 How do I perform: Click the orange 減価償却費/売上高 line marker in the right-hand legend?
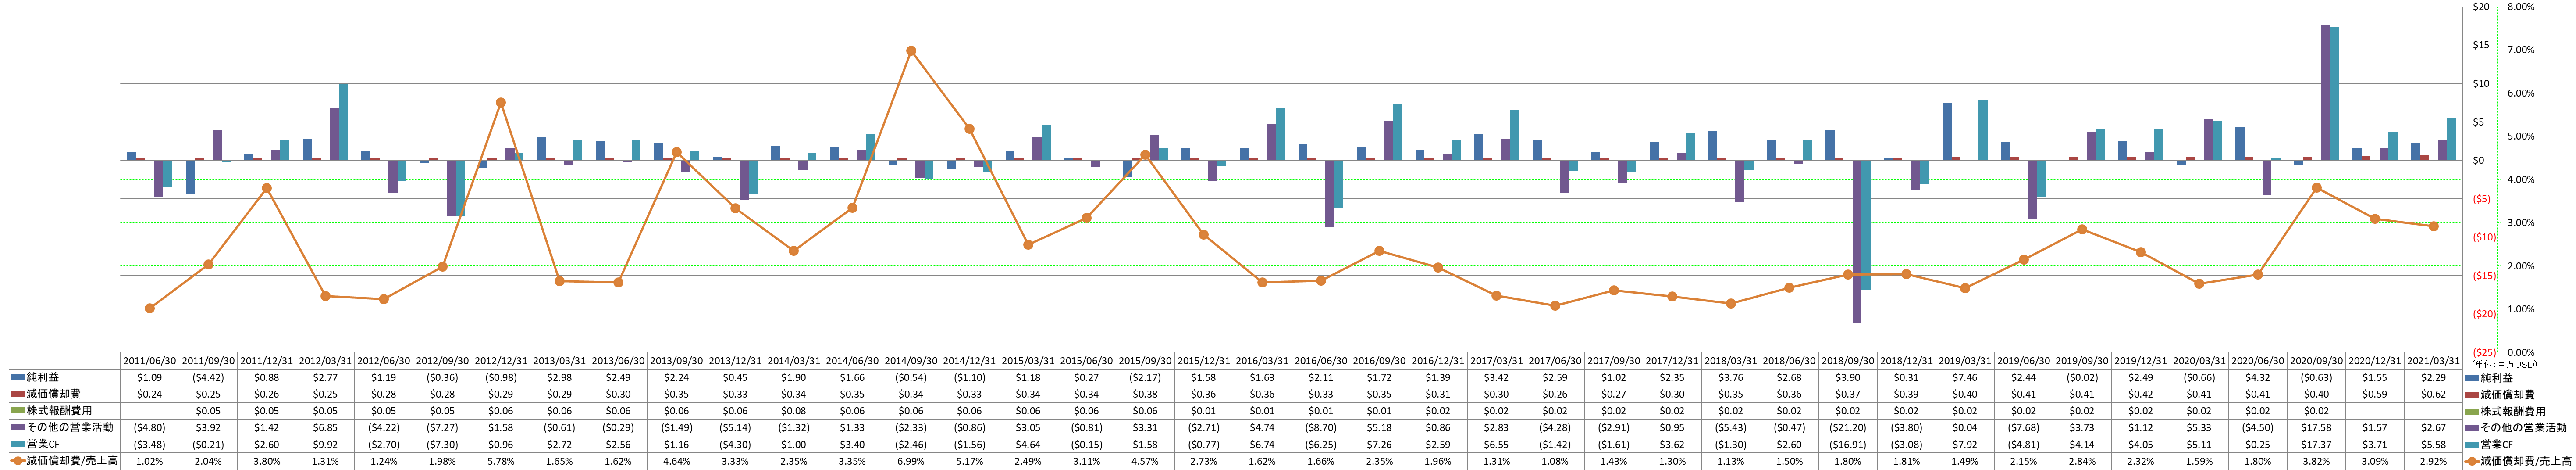pos(2472,461)
